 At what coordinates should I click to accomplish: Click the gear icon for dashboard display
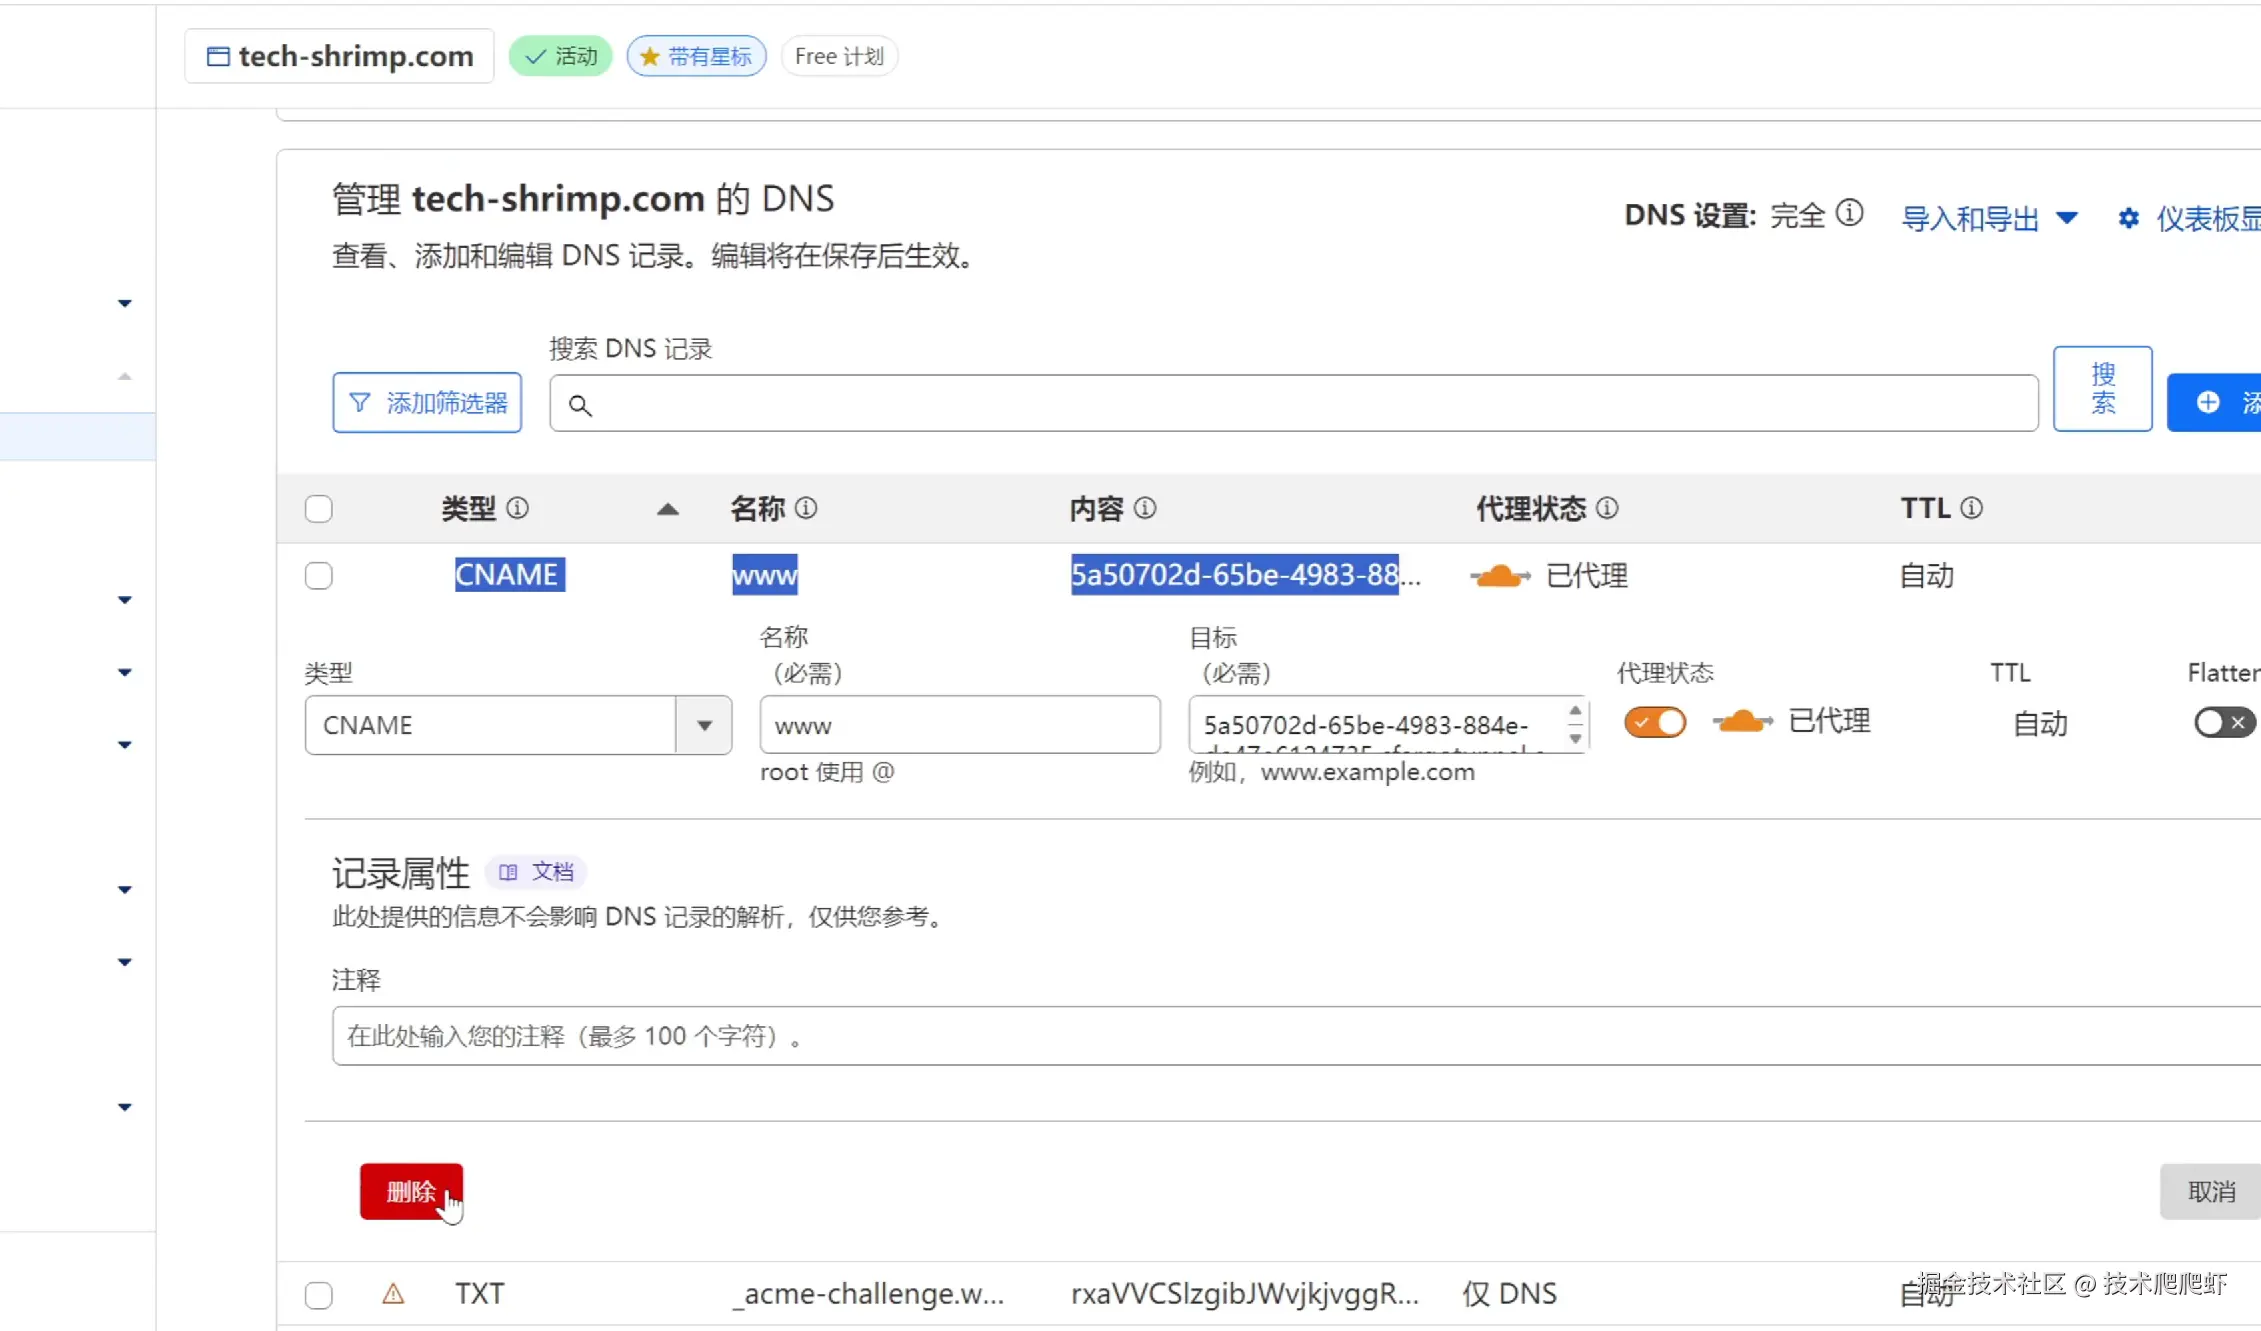[x=2128, y=218]
